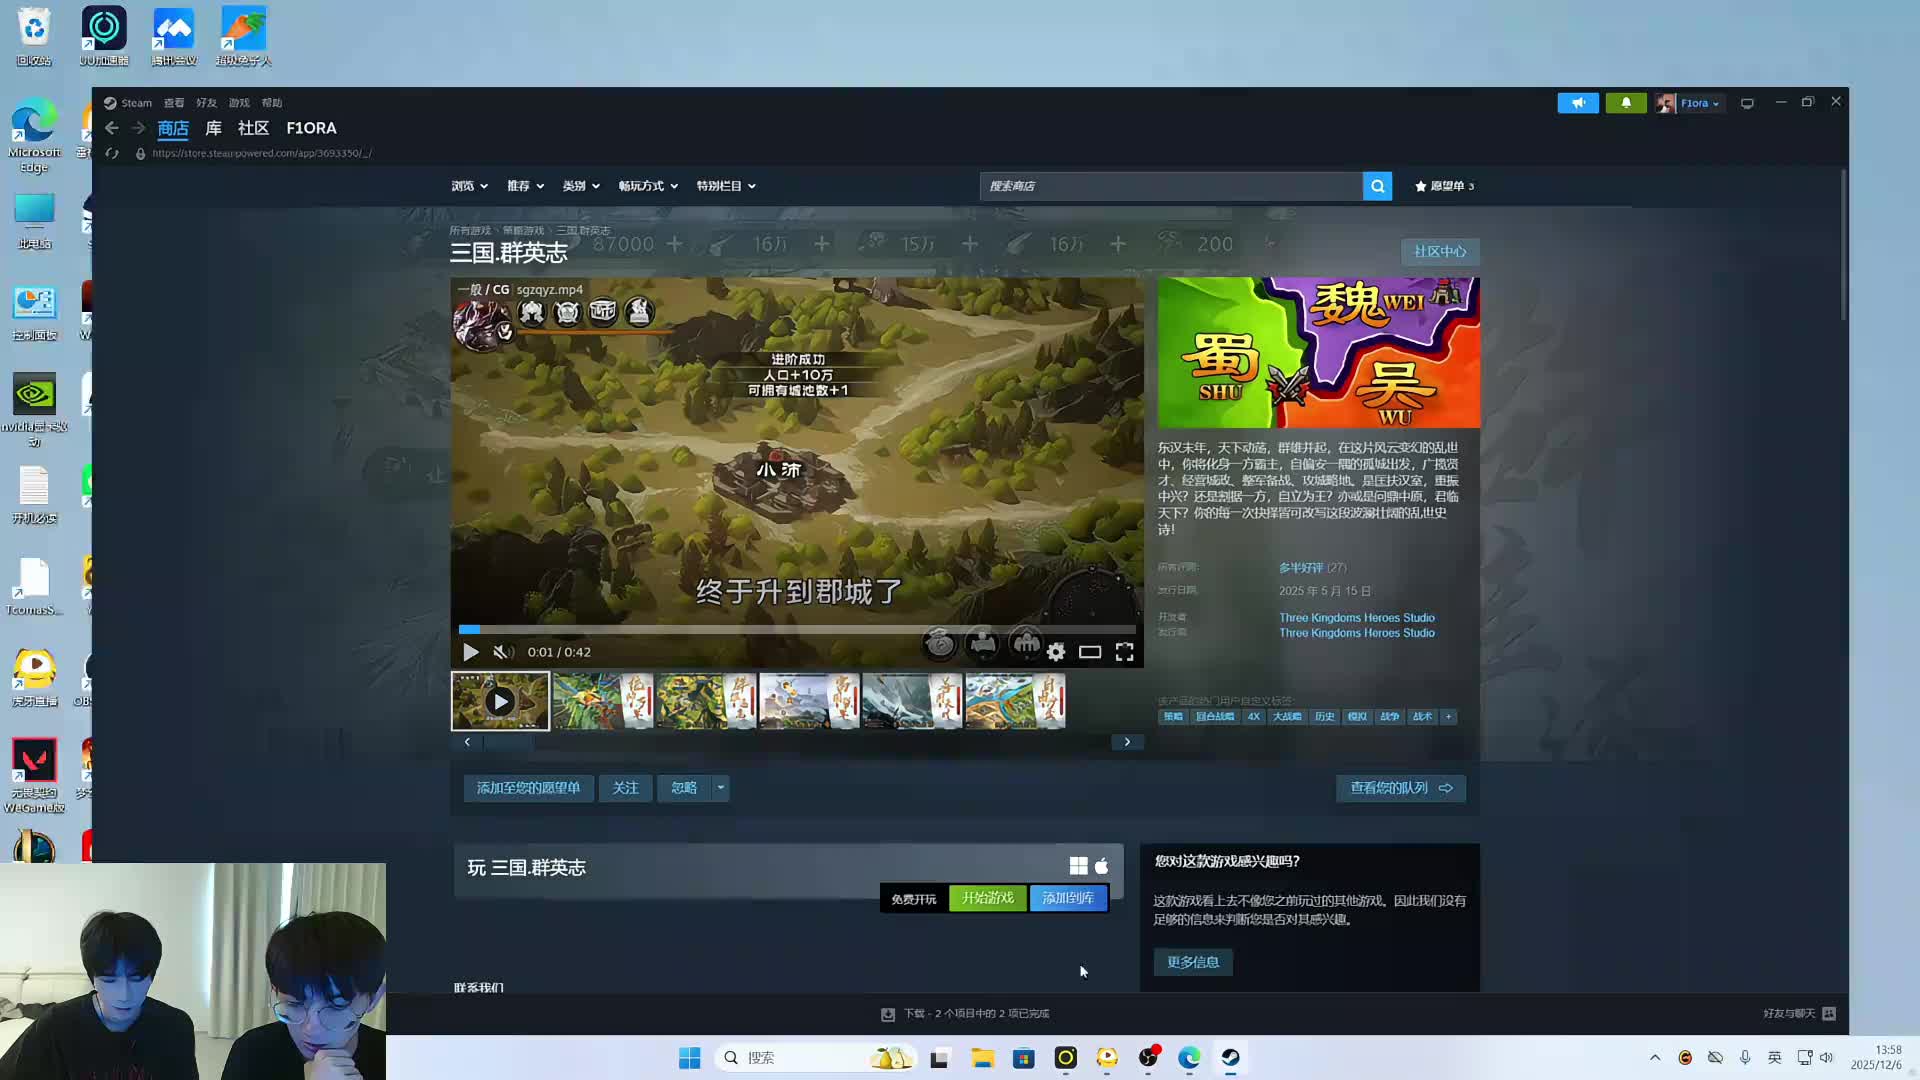Open video player settings gear
Viewport: 1920px width, 1080px height.
[1056, 652]
